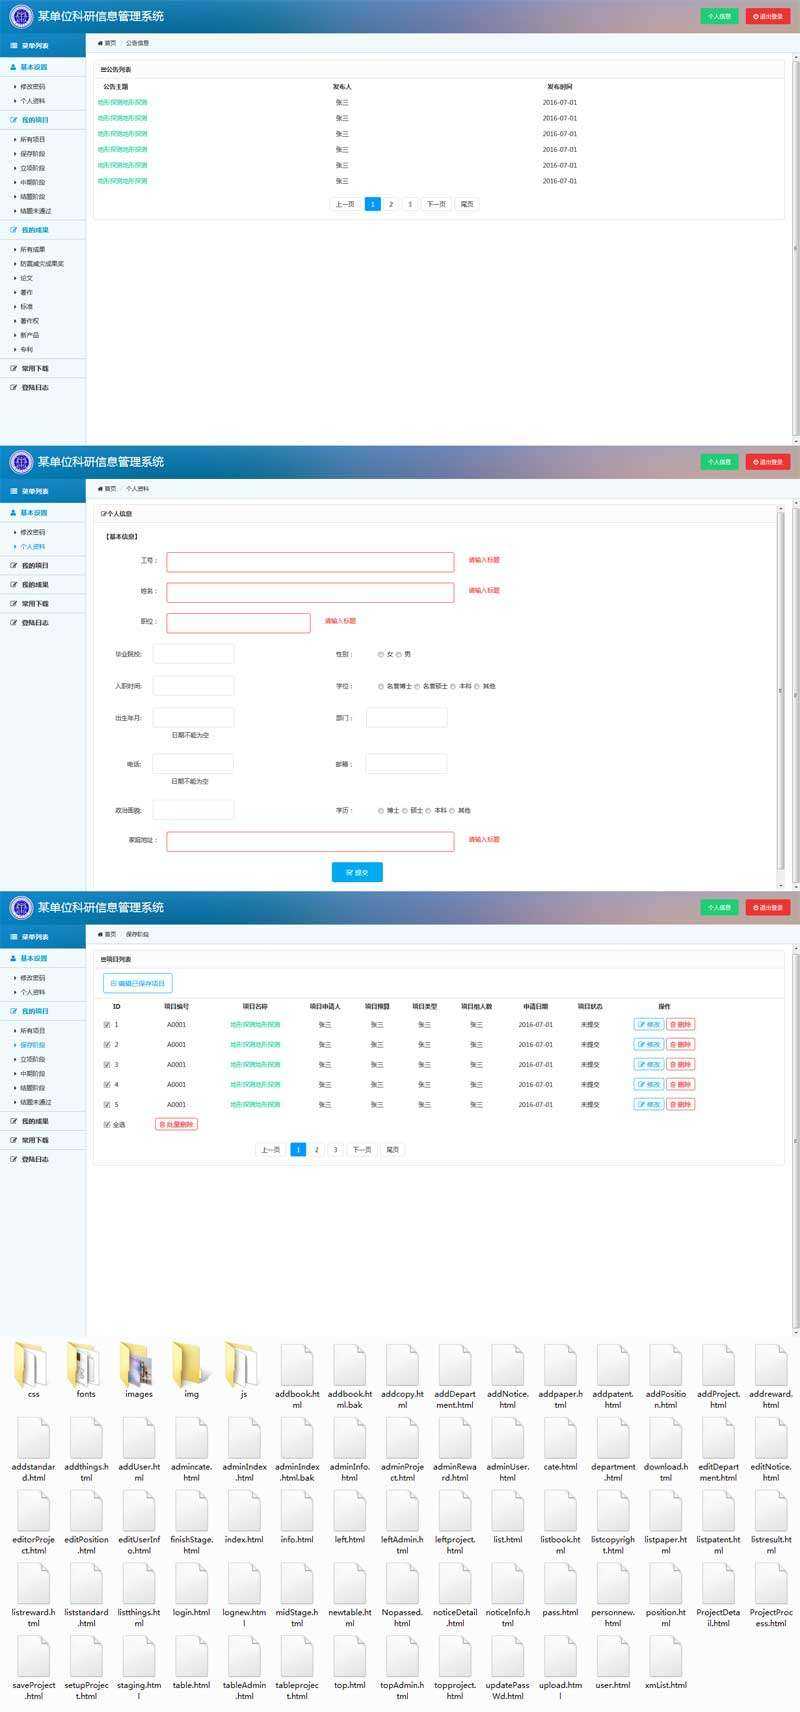The image size is (800, 1712).
Task: Open 防震减灾成果奖 in the sidebar tree
Action: [42, 263]
